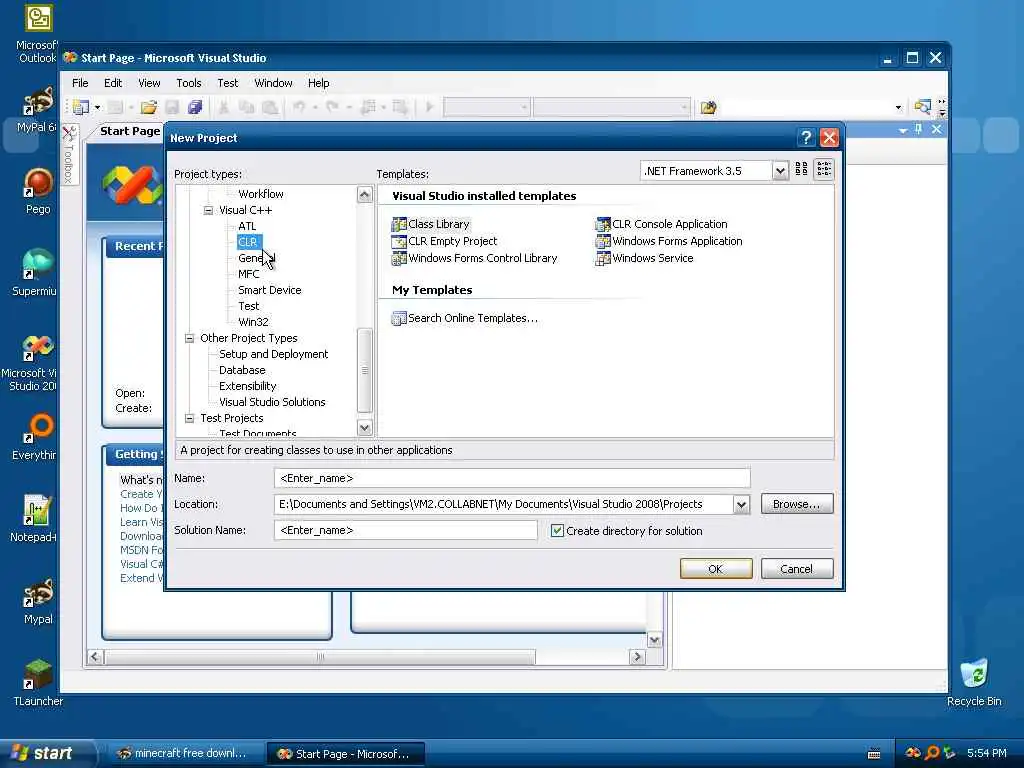
Task: Select the Windows Forms Application template
Action: (x=669, y=241)
